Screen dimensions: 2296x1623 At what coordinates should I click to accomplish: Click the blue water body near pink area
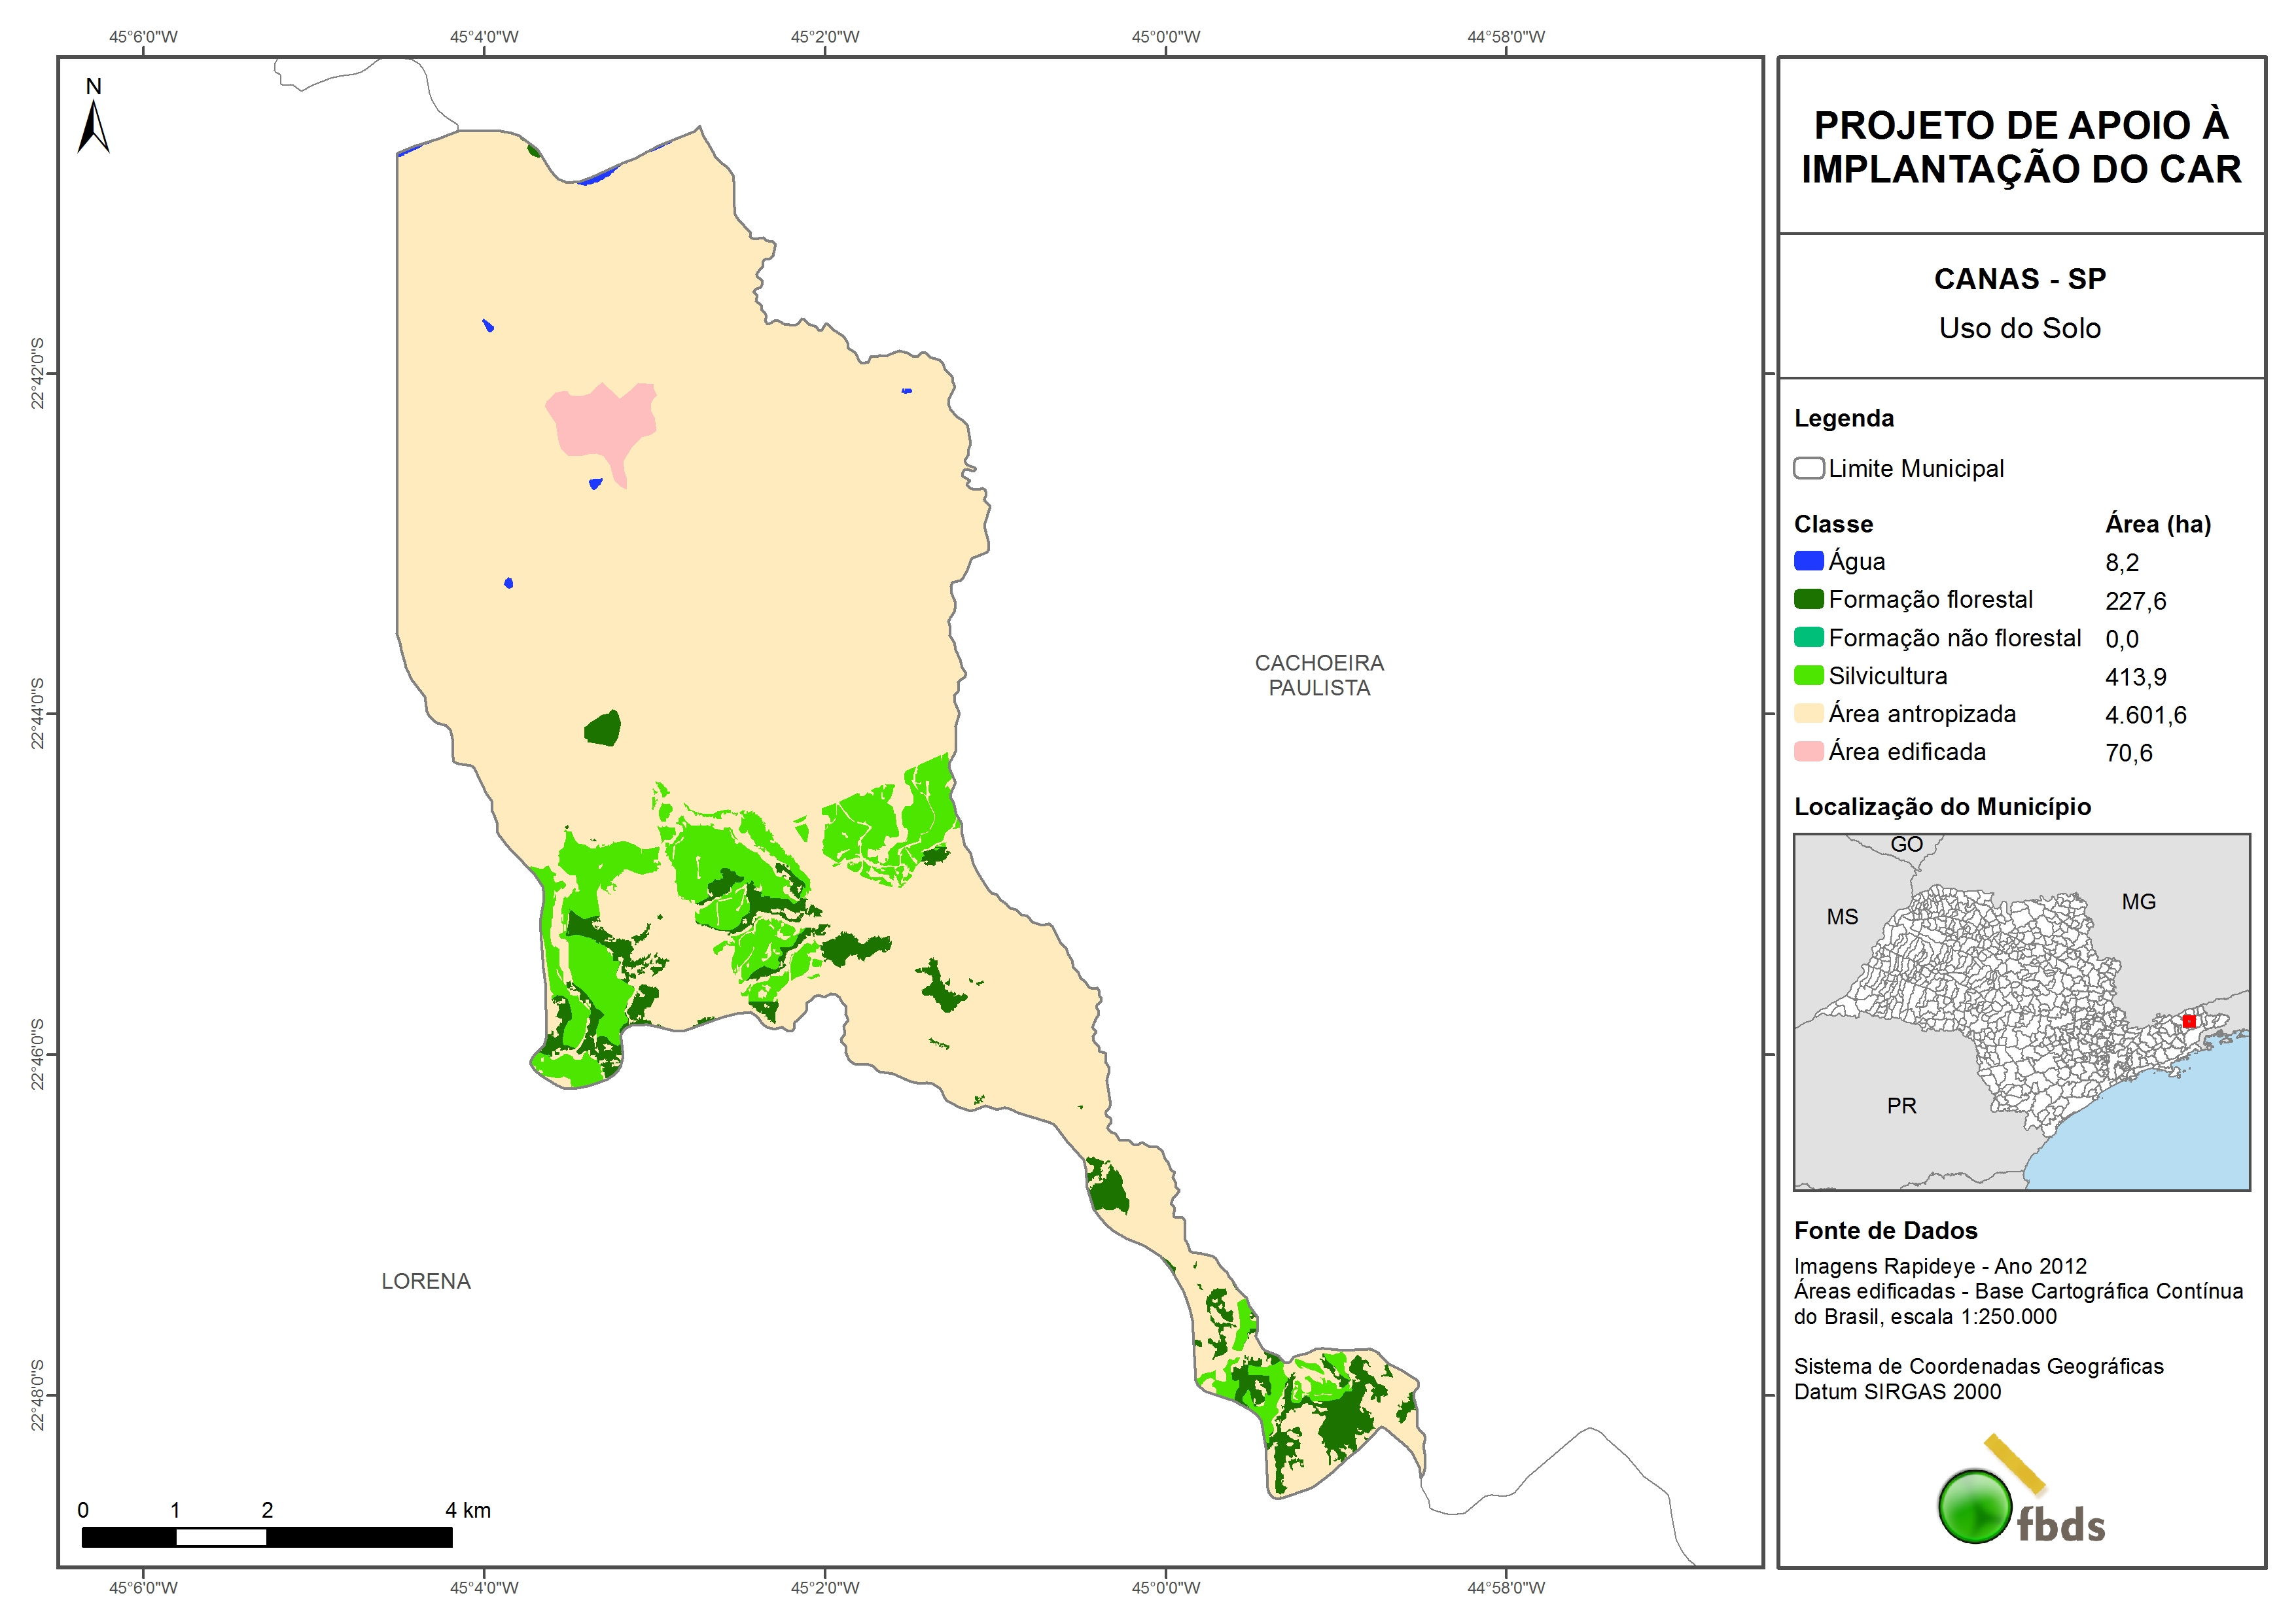pyautogui.click(x=595, y=484)
